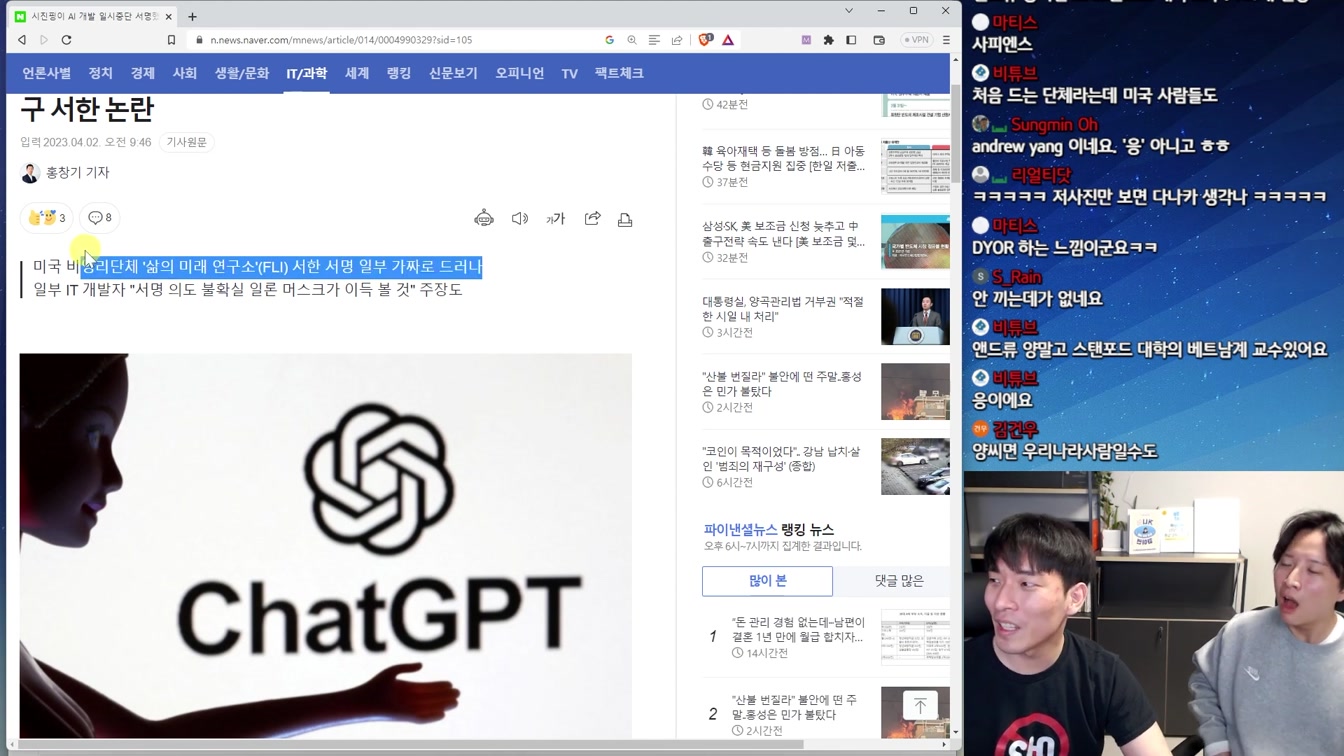
Task: Open the 삼성SK 美 보조금 article link
Action: pos(783,233)
